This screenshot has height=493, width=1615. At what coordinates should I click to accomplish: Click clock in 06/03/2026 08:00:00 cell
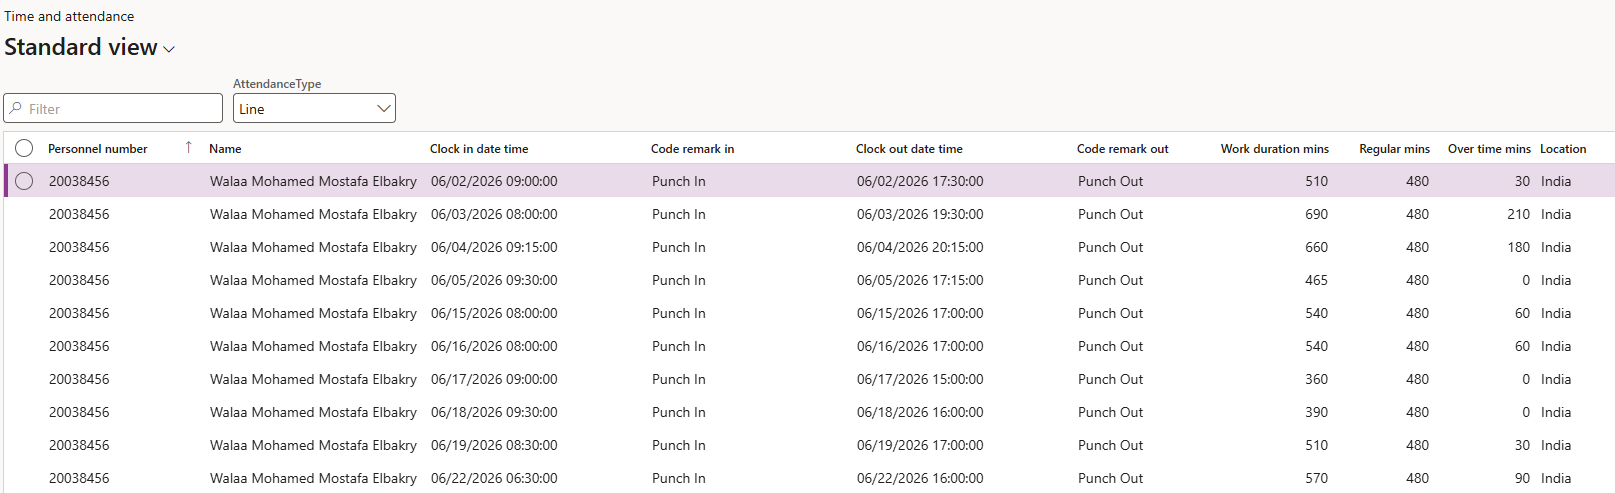coord(494,214)
